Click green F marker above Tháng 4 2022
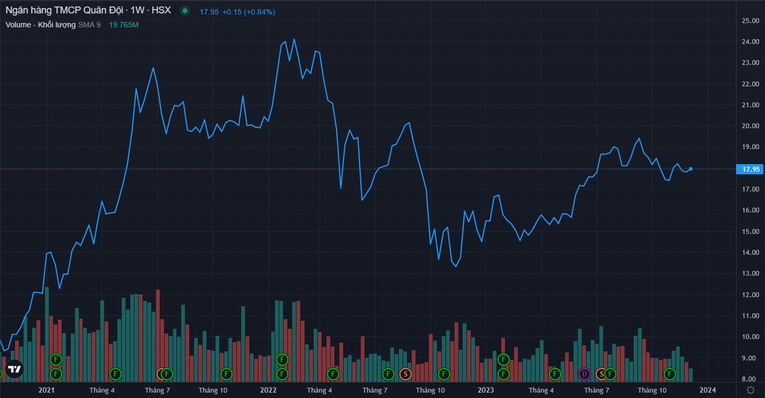Image resolution: width=765 pixels, height=398 pixels. pos(333,374)
